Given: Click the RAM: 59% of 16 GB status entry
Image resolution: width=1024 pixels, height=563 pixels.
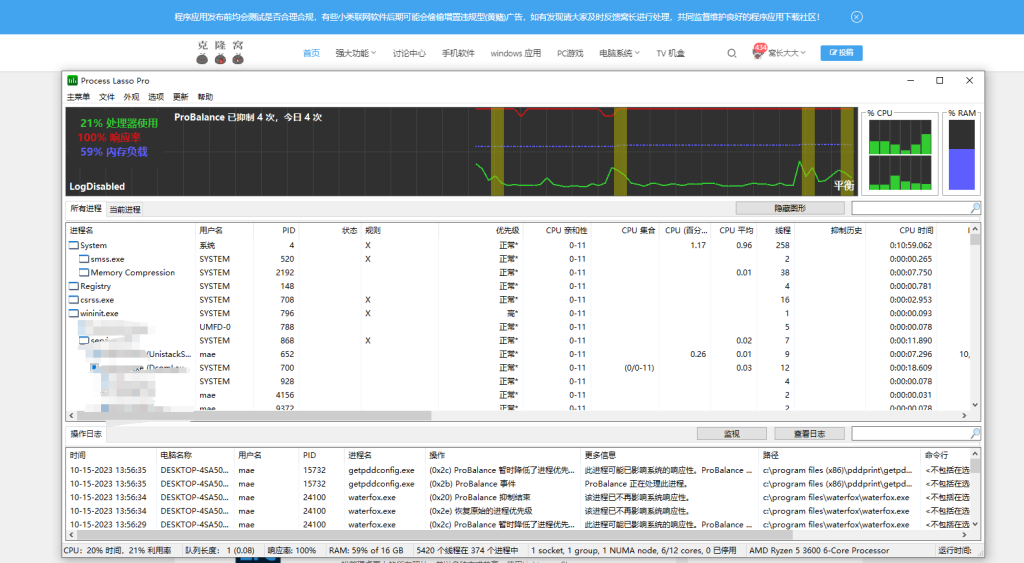Looking at the screenshot, I should click(366, 551).
